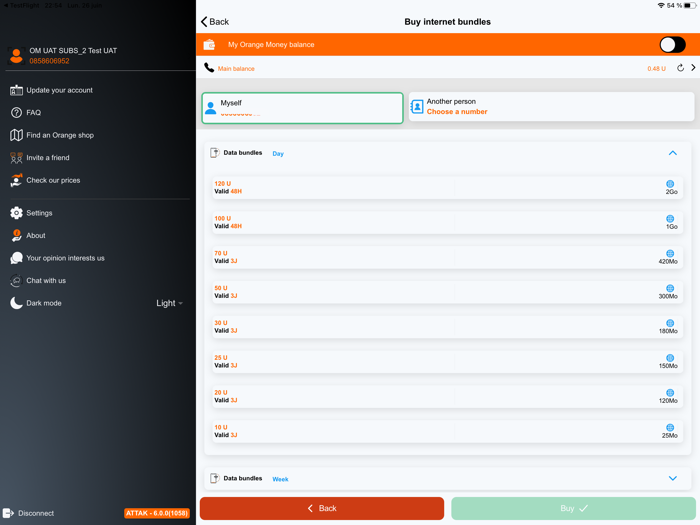The width and height of the screenshot is (700, 525).
Task: Select Myself as bundle recipient
Action: point(302,108)
